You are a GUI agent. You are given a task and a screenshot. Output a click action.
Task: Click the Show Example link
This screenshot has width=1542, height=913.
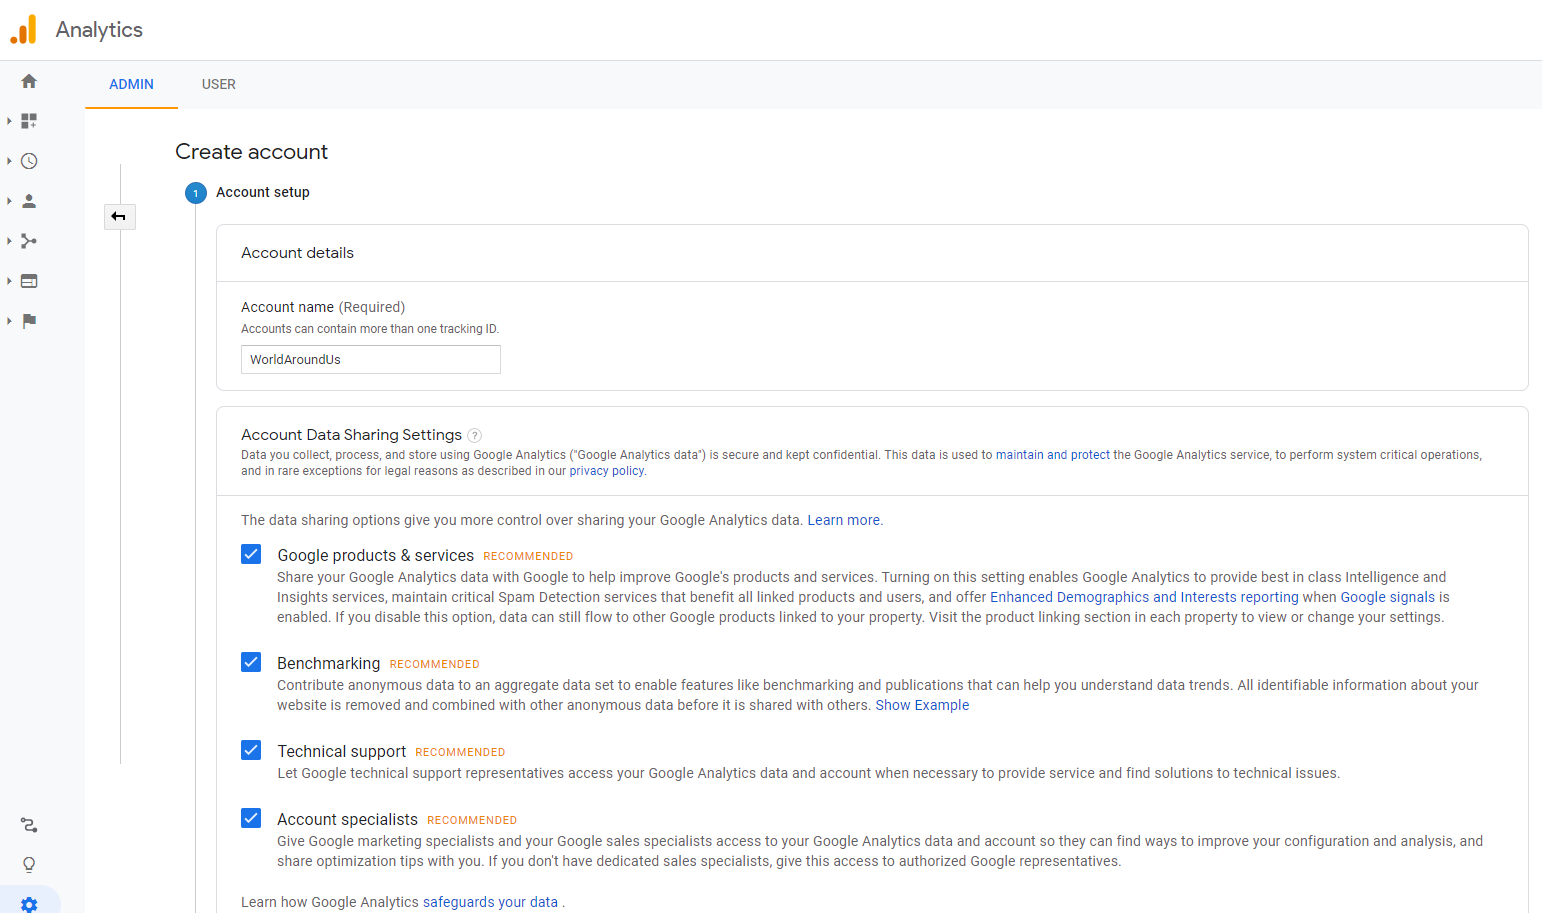click(922, 705)
